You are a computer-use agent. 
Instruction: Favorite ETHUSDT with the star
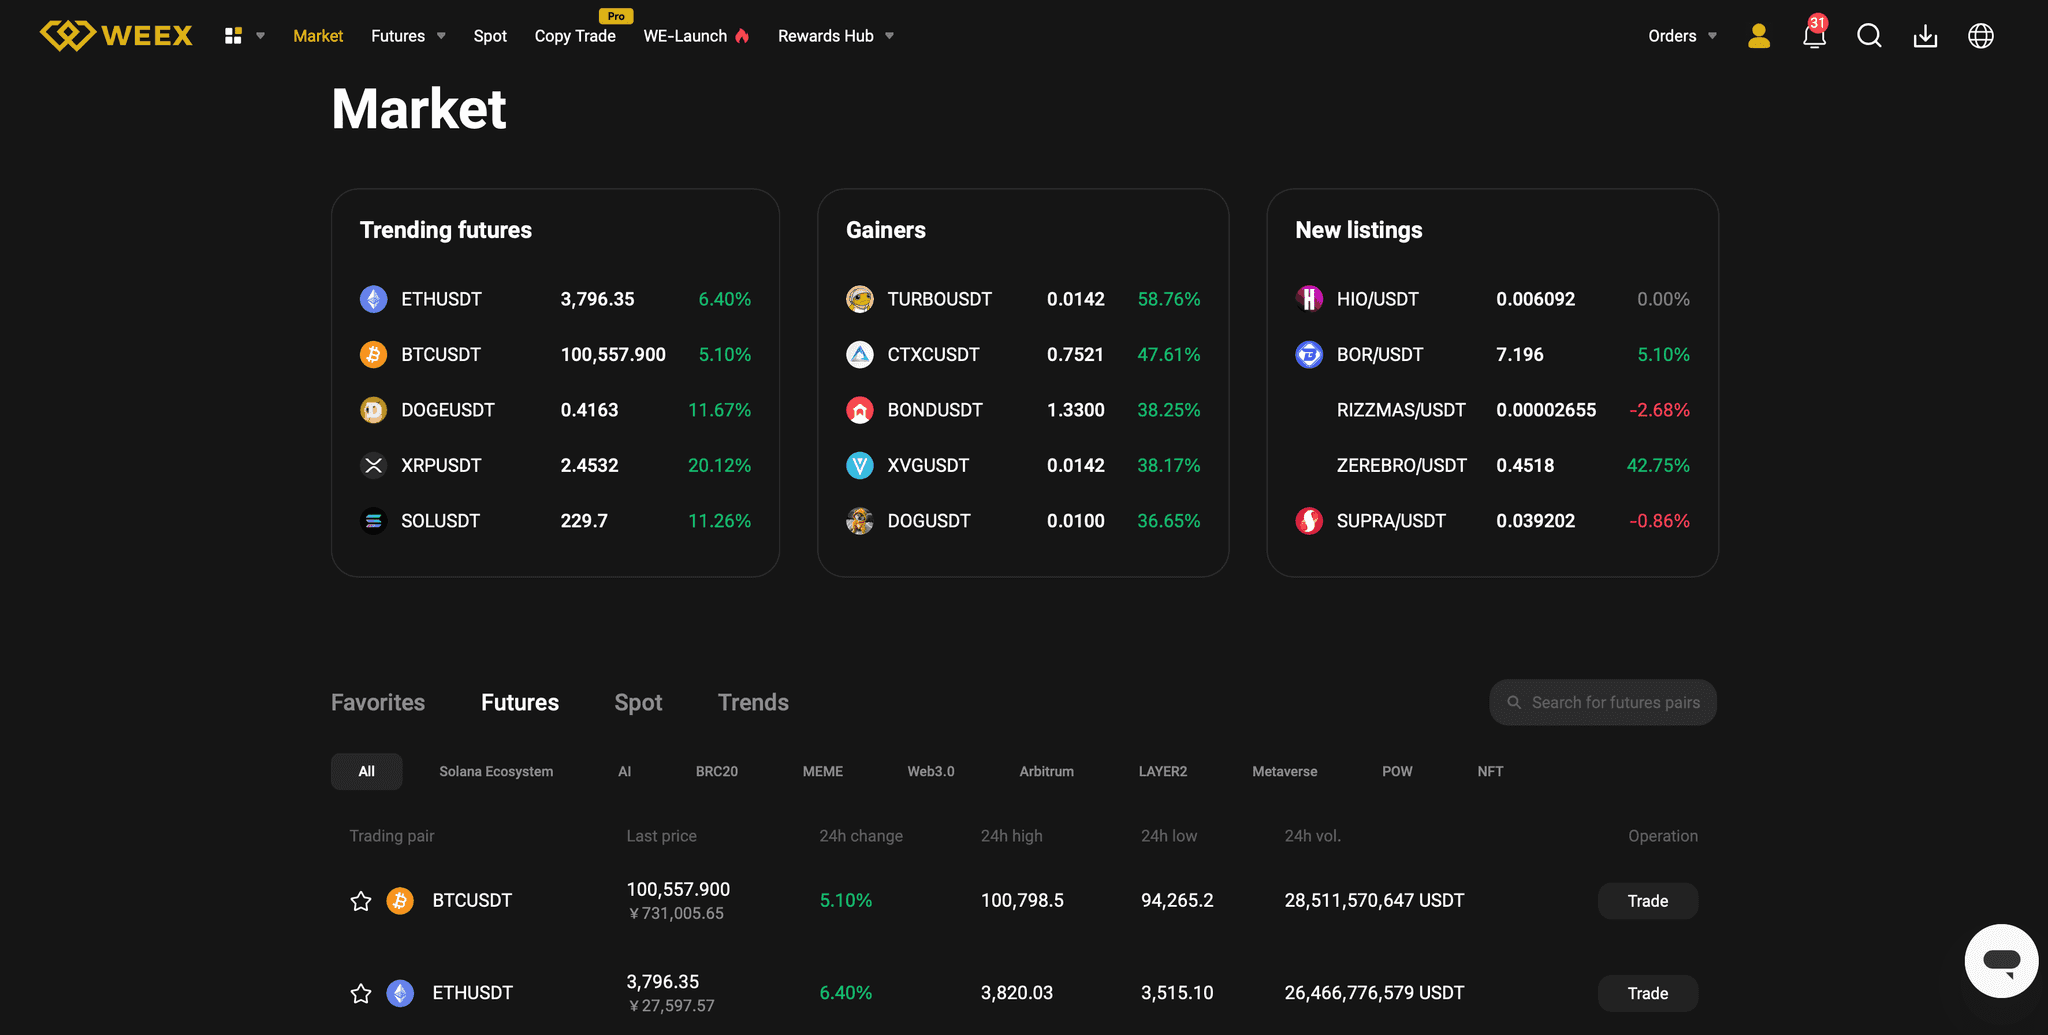(x=361, y=993)
